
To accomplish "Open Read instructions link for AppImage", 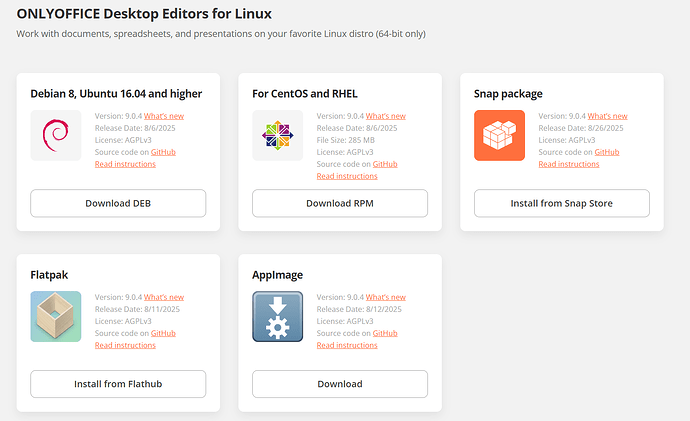I will [347, 345].
